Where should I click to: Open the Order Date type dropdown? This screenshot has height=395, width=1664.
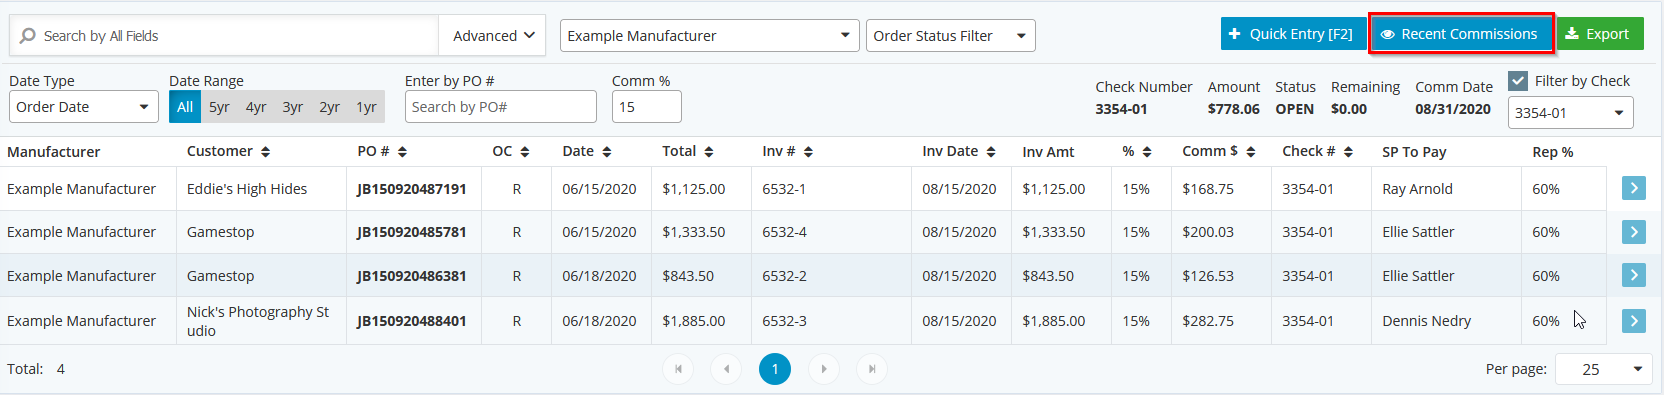[84, 107]
